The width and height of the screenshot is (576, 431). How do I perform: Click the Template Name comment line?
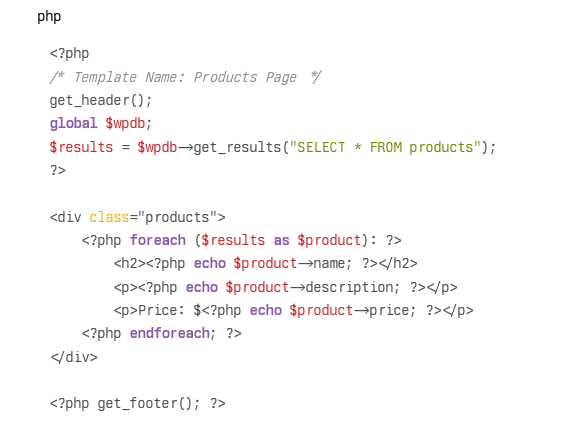coord(186,77)
